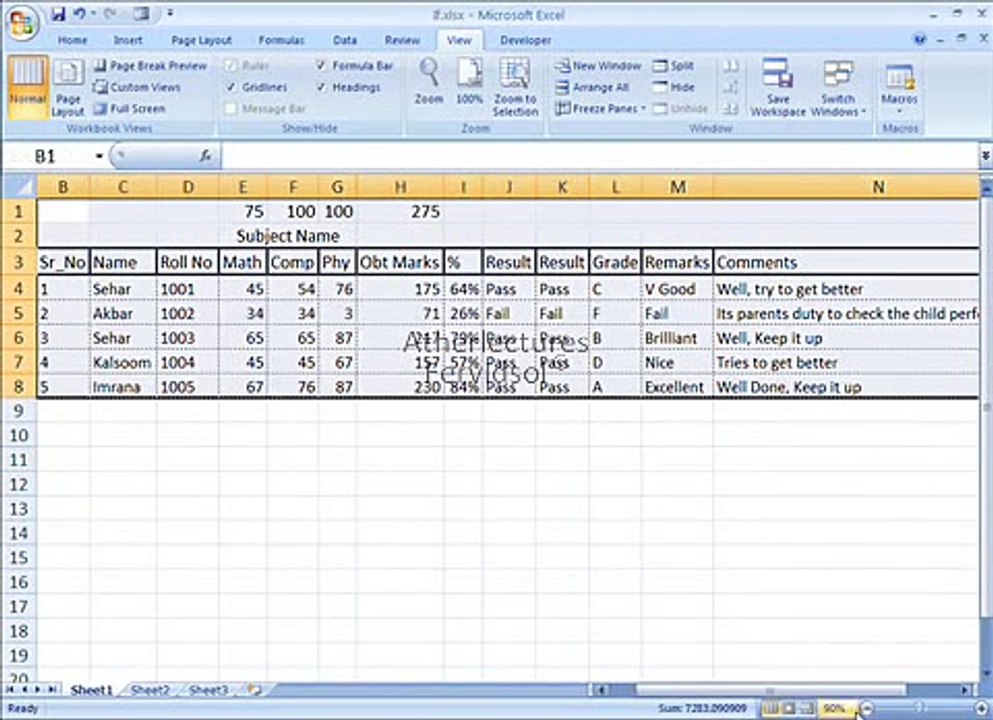Select the Comments header cell
This screenshot has width=993, height=720.
pyautogui.click(x=846, y=262)
